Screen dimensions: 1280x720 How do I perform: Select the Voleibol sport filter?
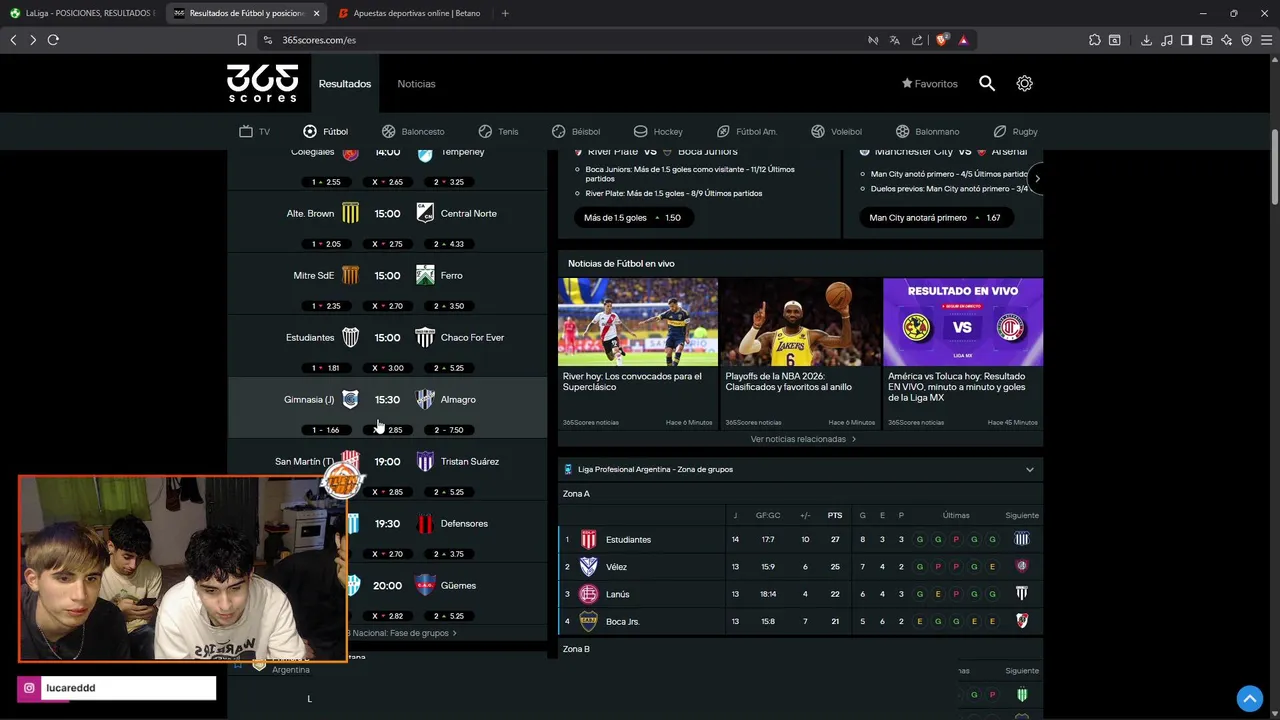(836, 131)
